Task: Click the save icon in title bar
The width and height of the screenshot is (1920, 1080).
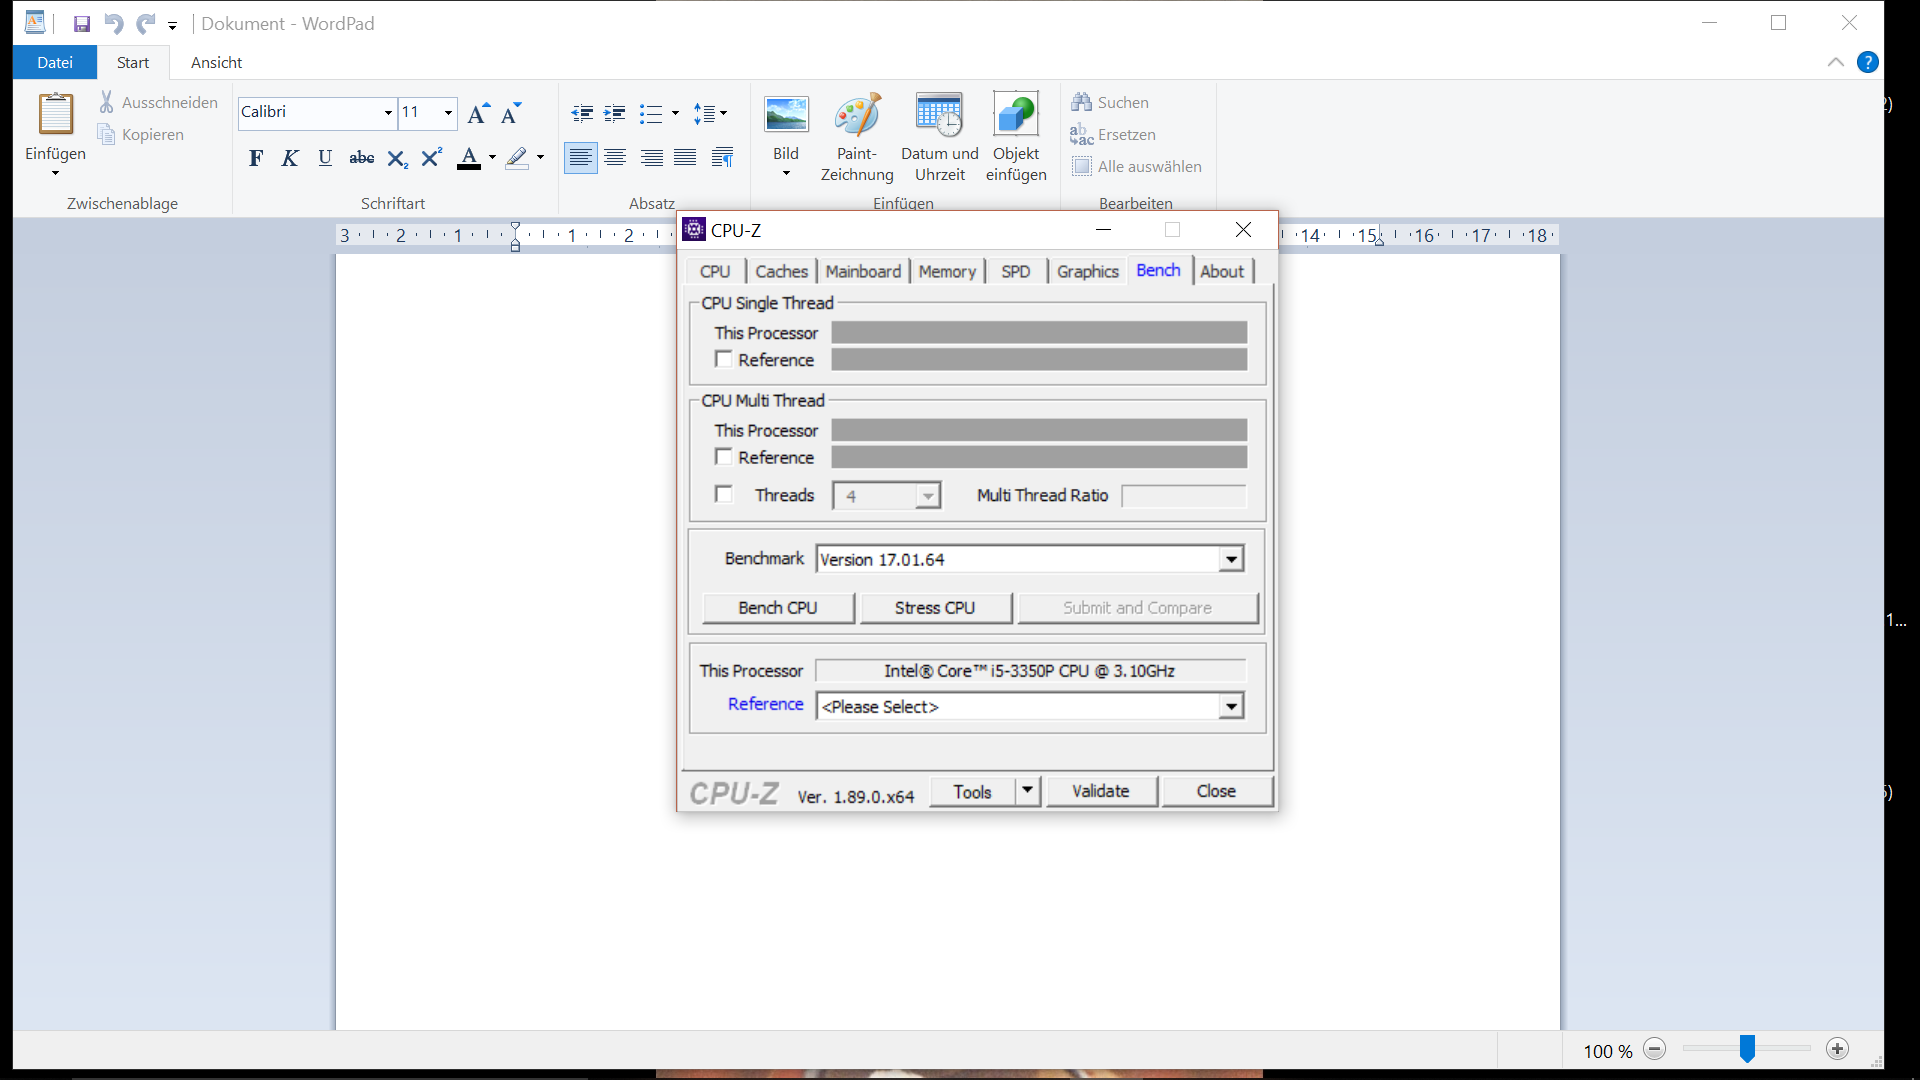Action: [x=82, y=24]
